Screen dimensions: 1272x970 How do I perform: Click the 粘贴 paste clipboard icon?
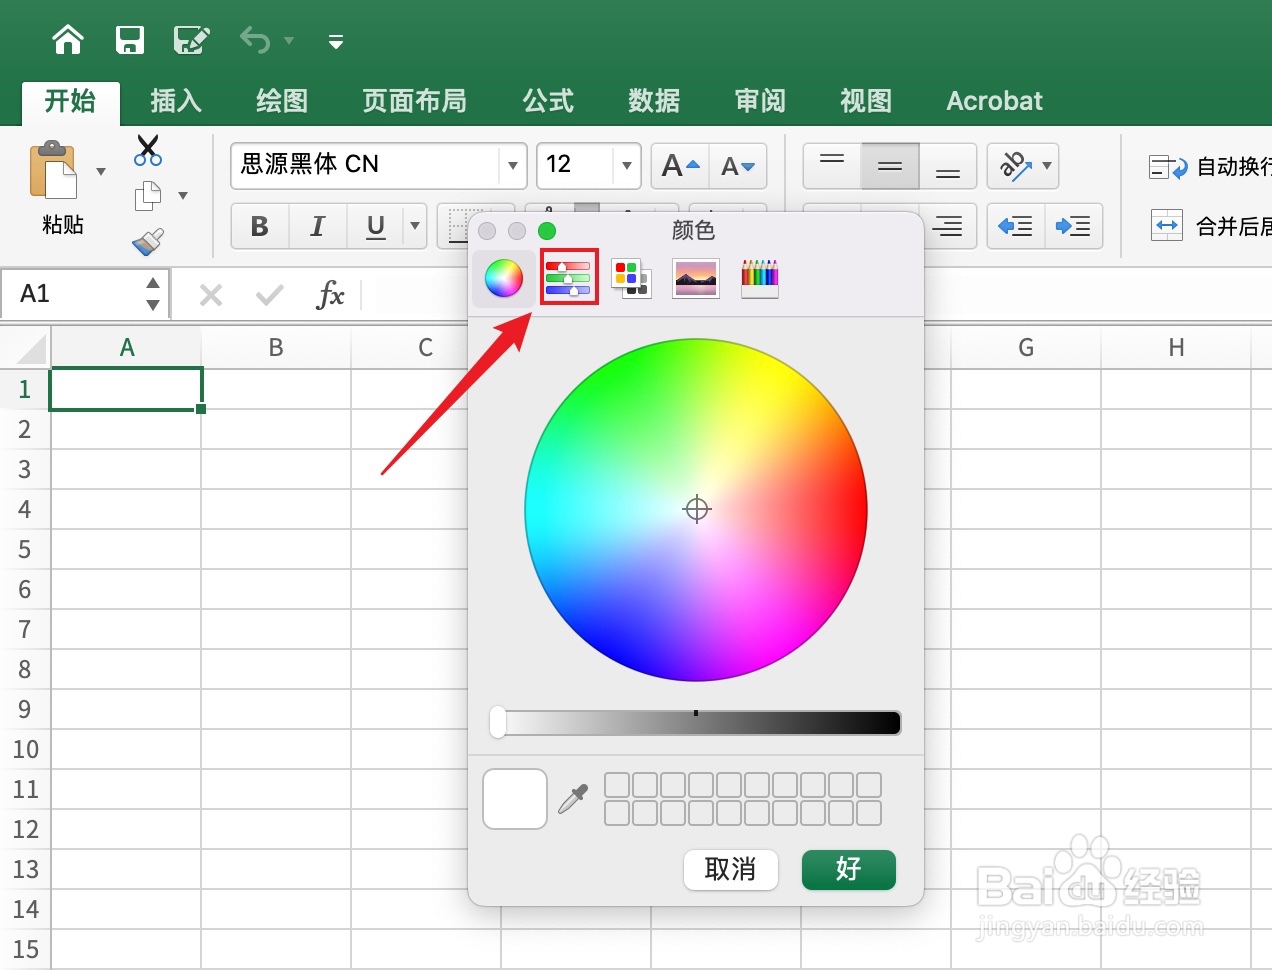[54, 171]
